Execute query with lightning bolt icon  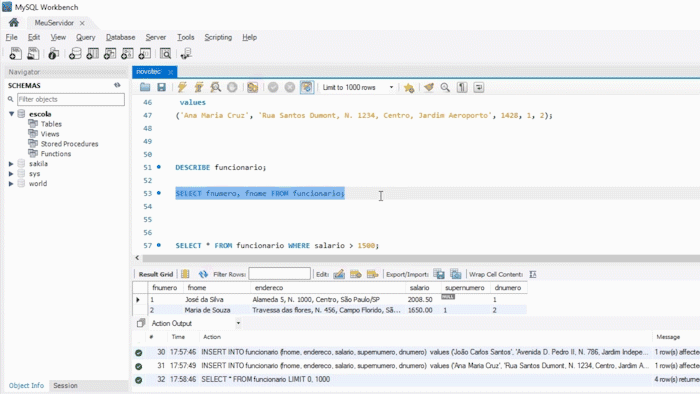pyautogui.click(x=182, y=87)
